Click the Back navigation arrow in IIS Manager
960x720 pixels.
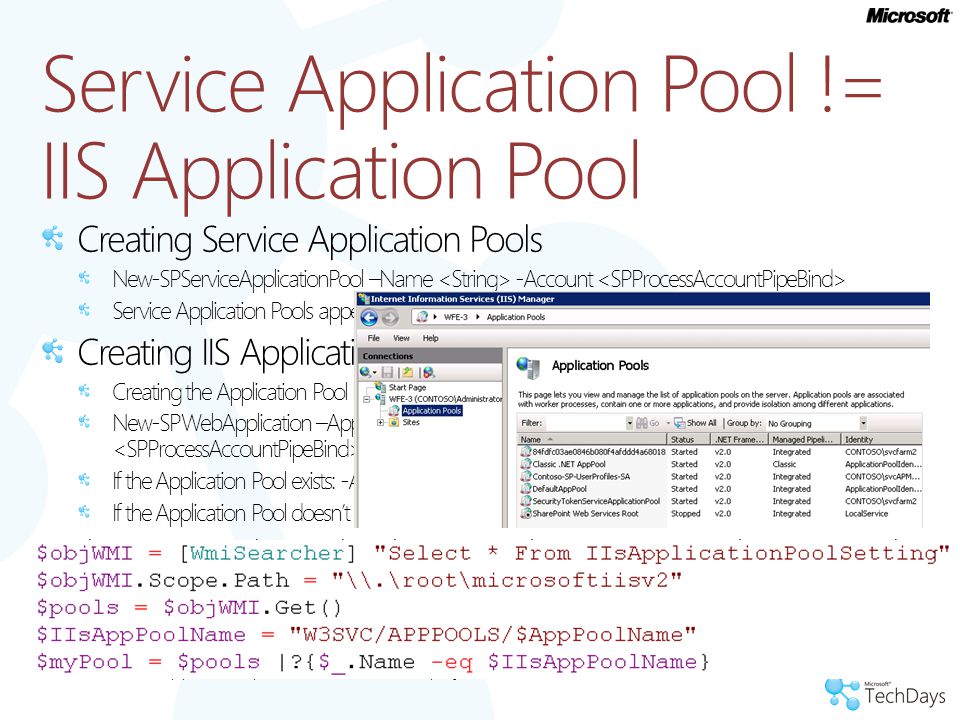369,318
